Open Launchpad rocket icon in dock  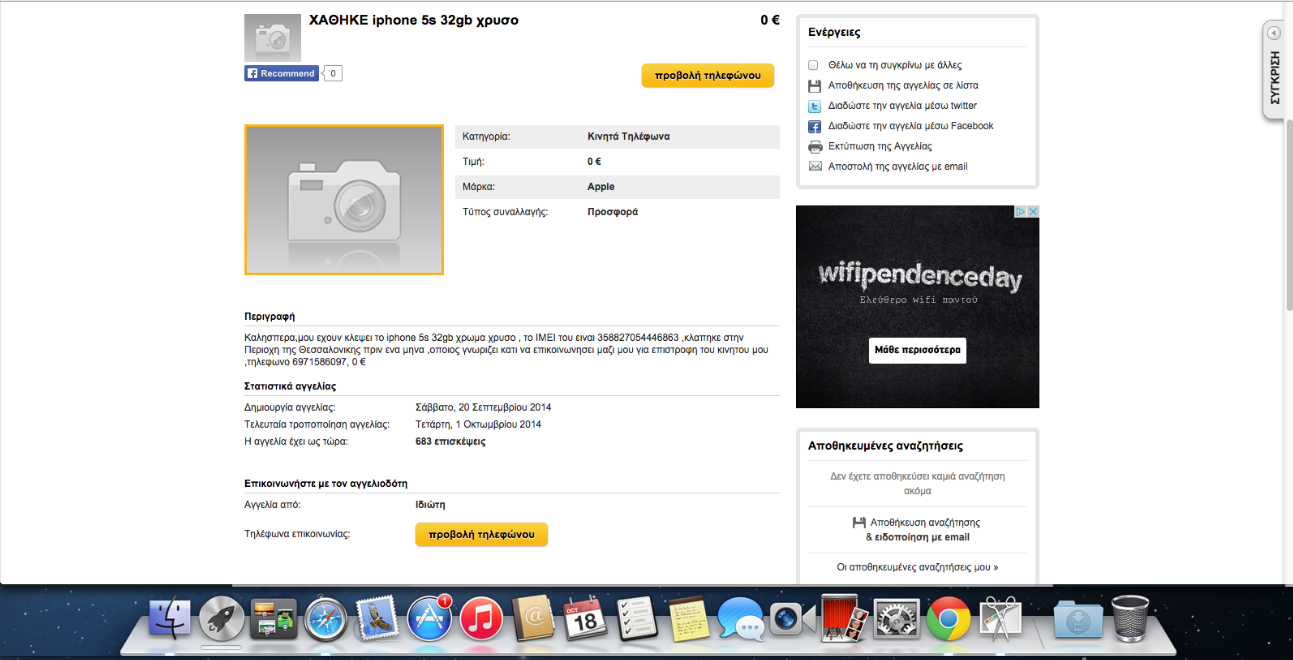221,618
